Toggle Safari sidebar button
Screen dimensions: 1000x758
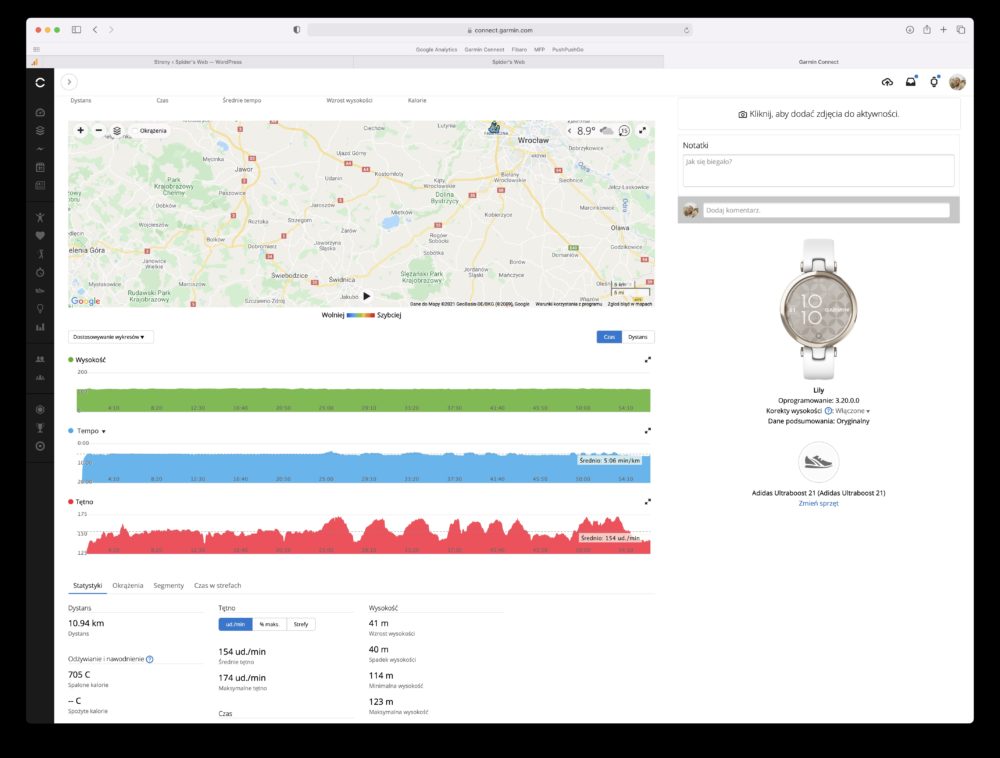click(x=77, y=29)
